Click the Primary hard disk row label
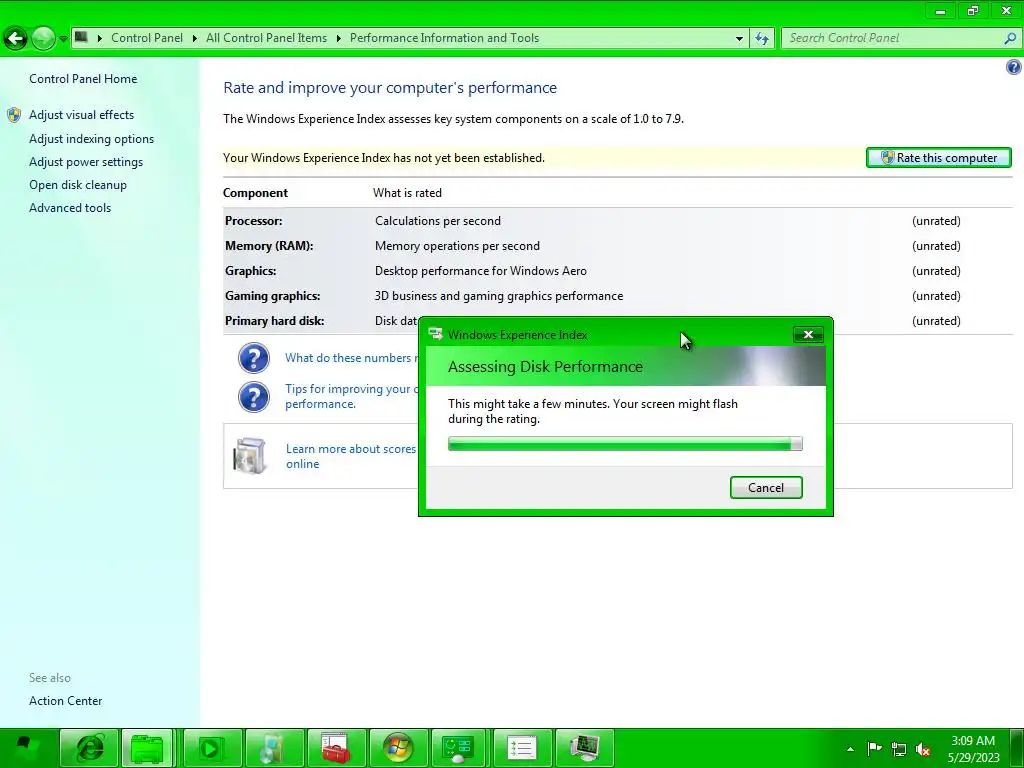Image resolution: width=1024 pixels, height=768 pixels. (x=274, y=321)
